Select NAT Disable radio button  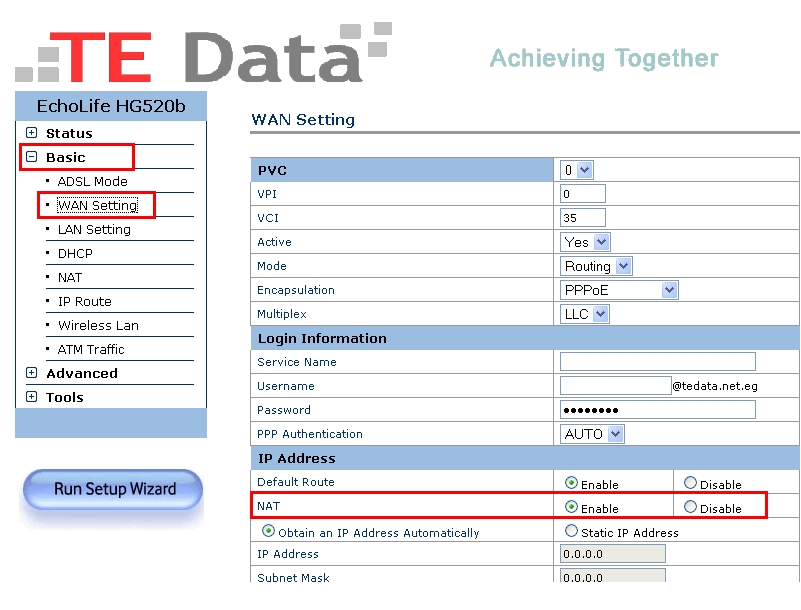coord(690,508)
